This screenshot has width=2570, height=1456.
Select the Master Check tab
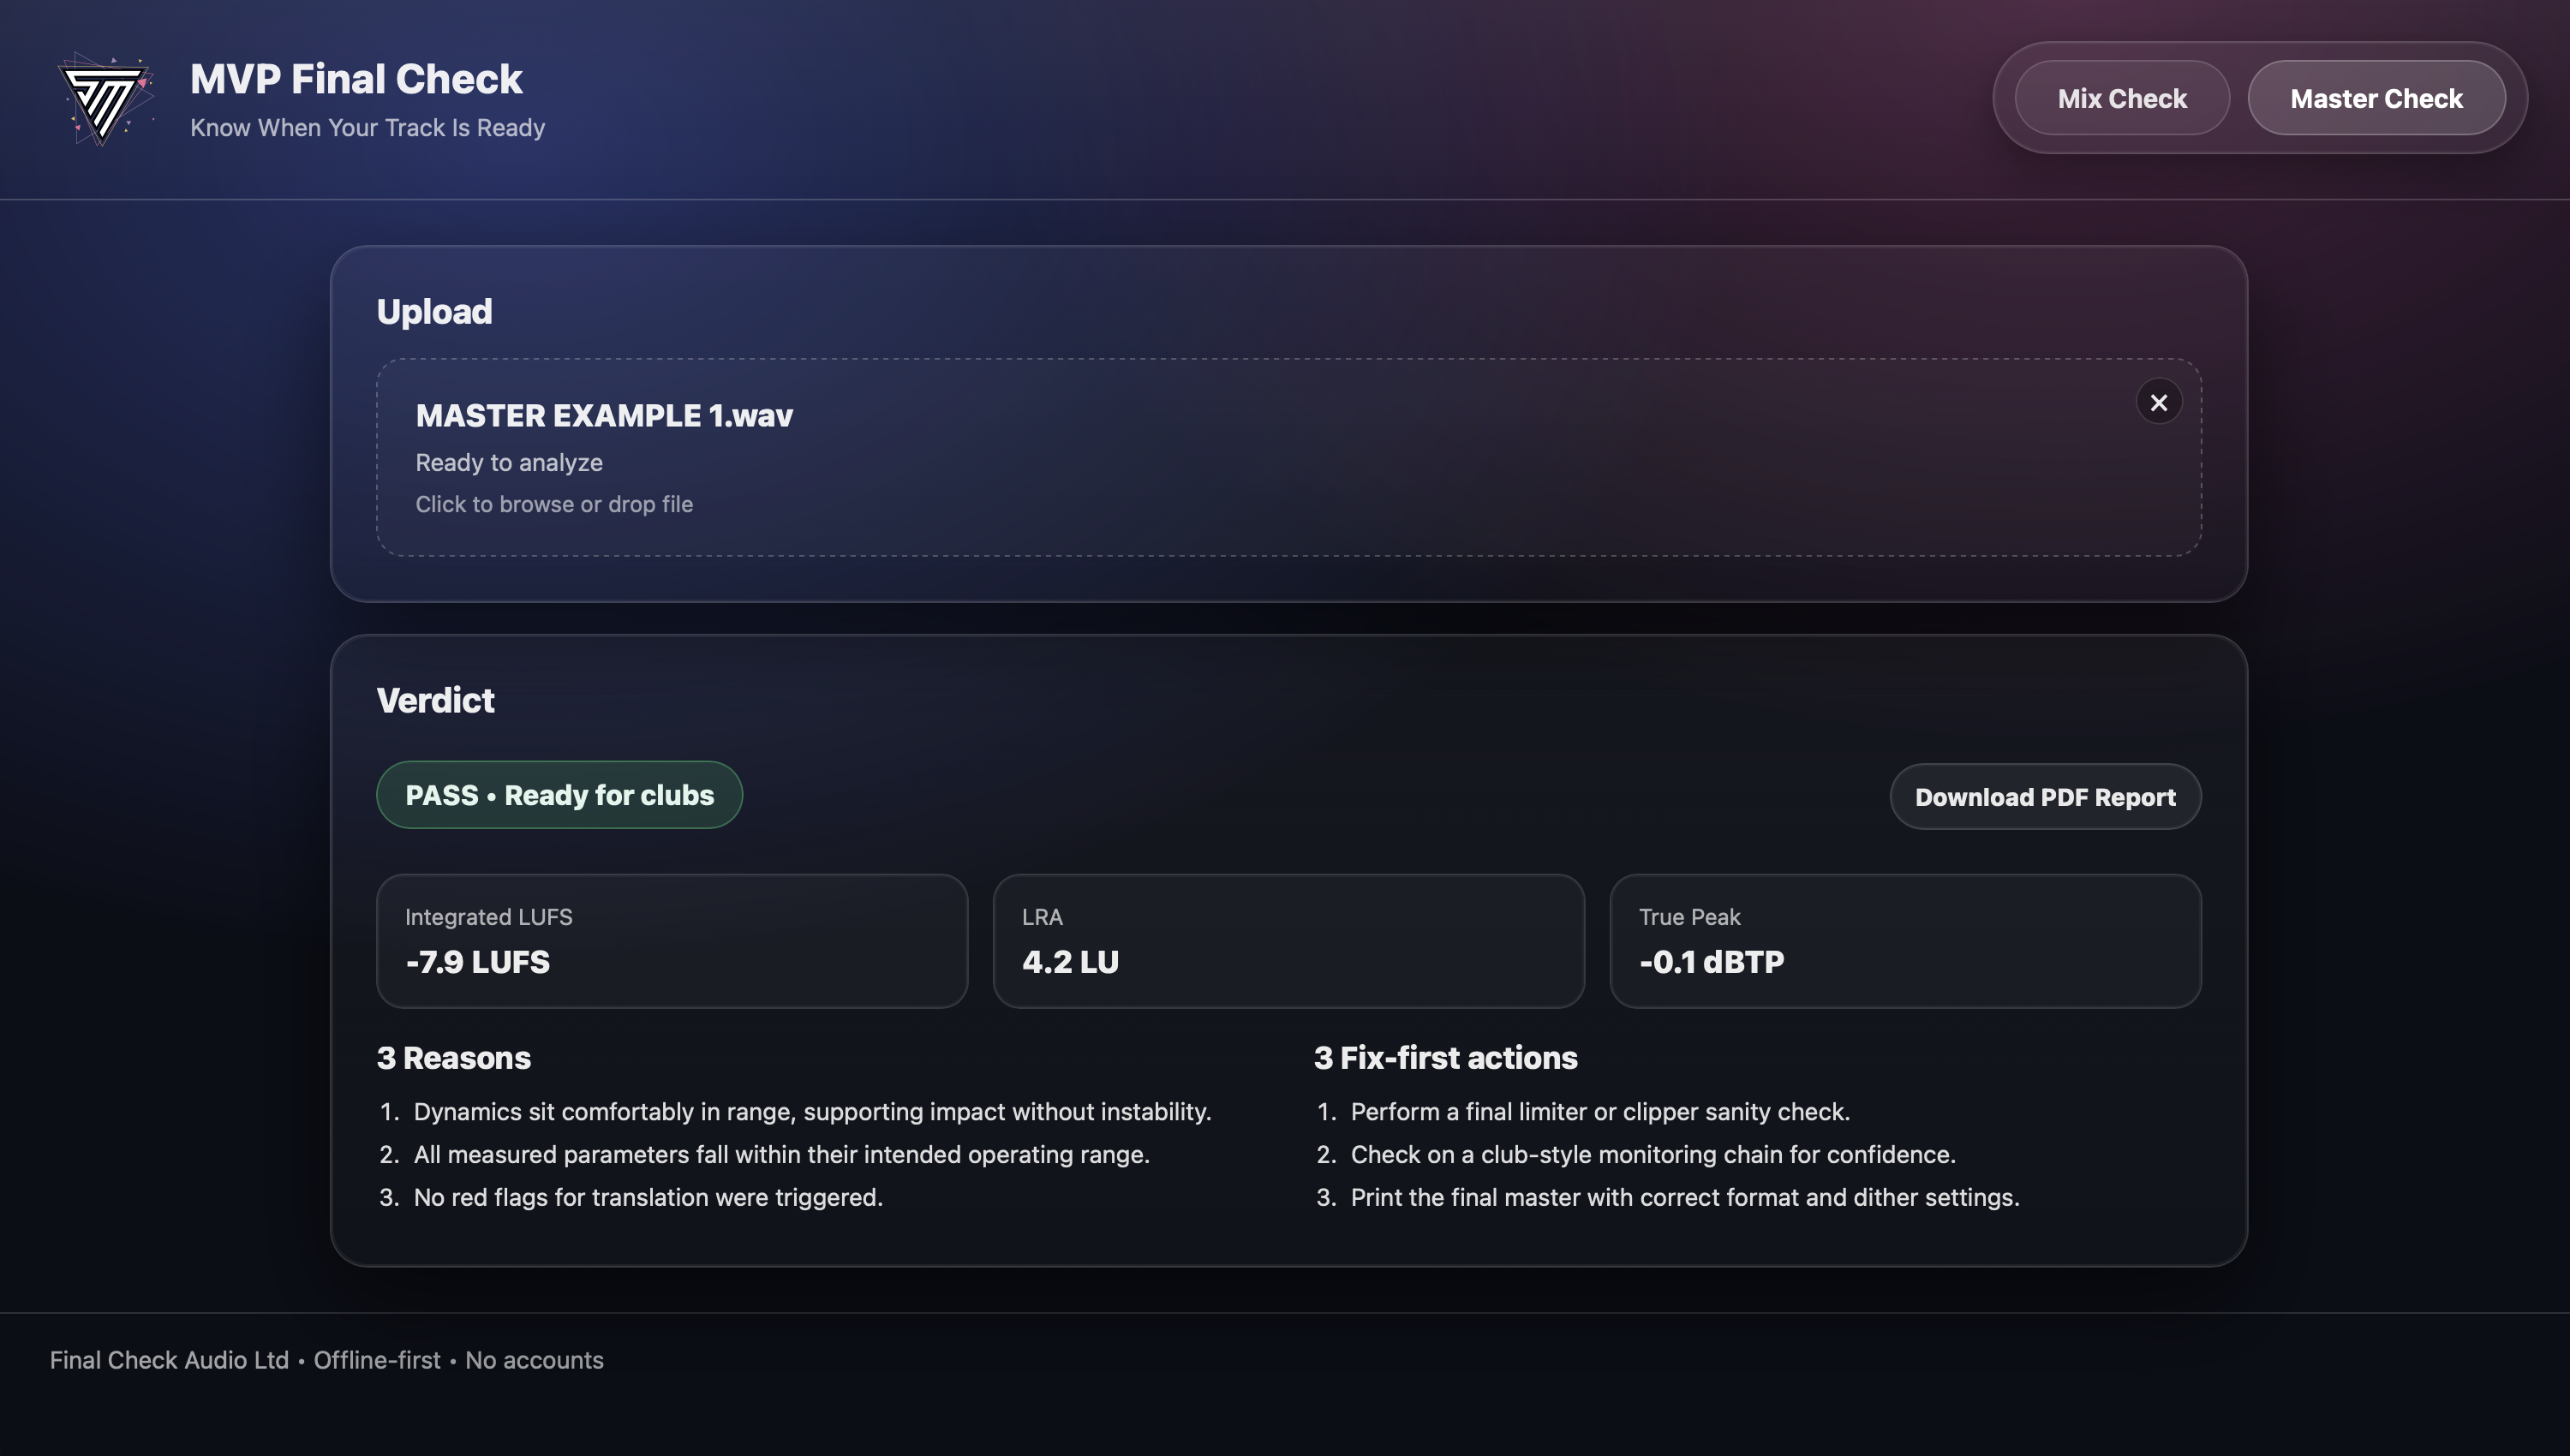coord(2375,98)
